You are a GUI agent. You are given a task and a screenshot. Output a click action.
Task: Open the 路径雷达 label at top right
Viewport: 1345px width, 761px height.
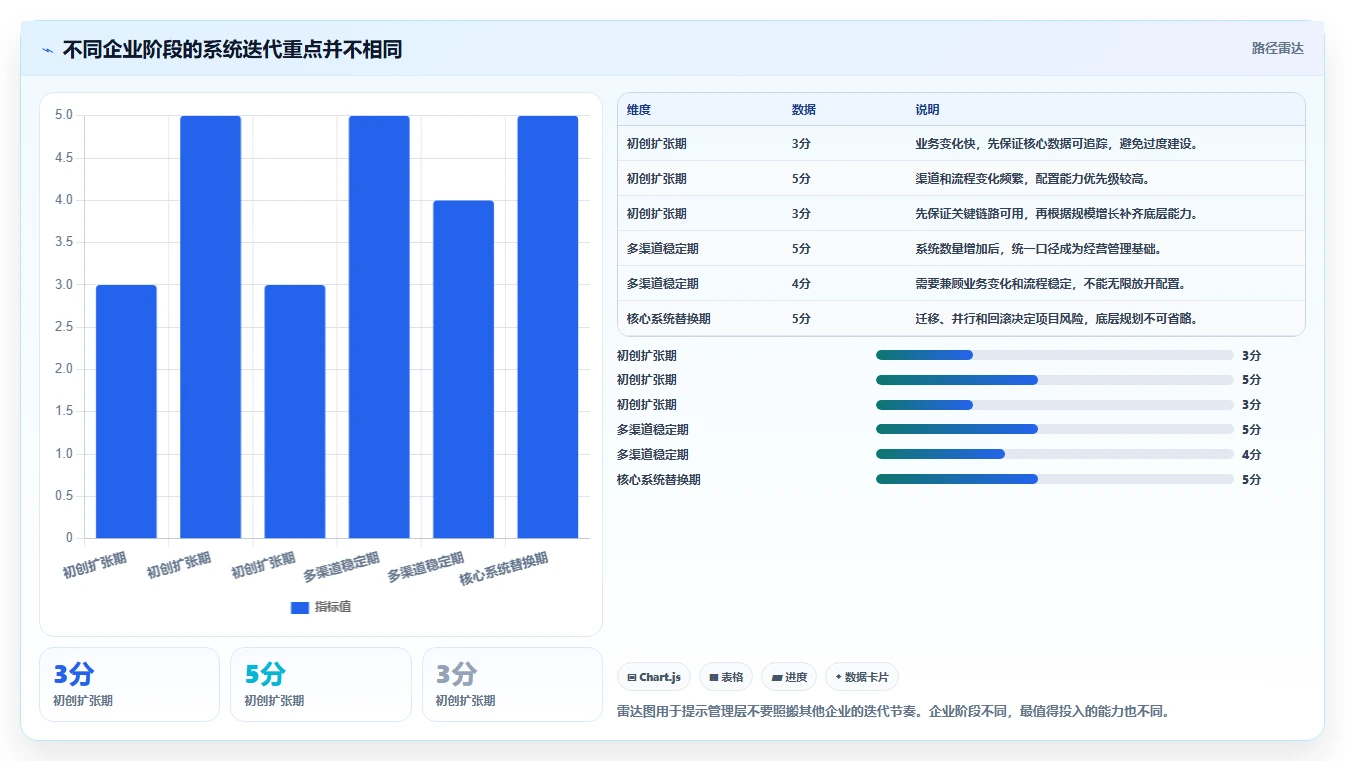1278,48
